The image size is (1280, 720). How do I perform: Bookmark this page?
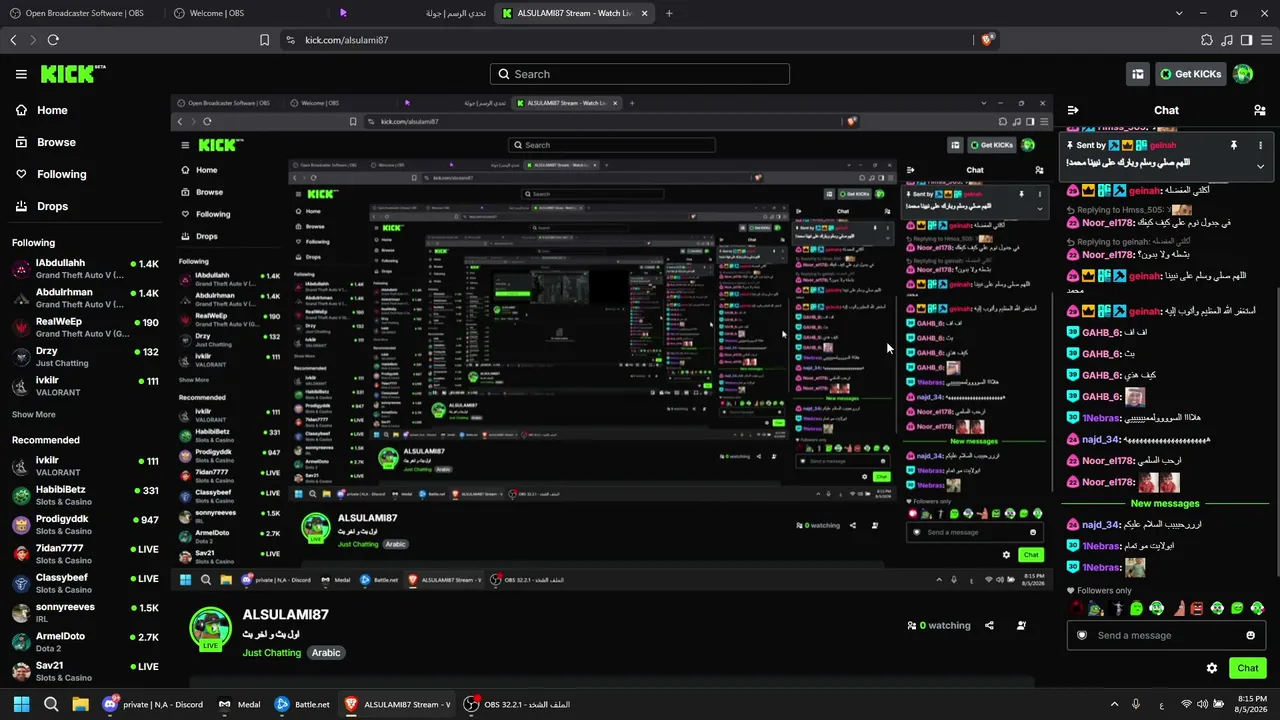[x=264, y=40]
